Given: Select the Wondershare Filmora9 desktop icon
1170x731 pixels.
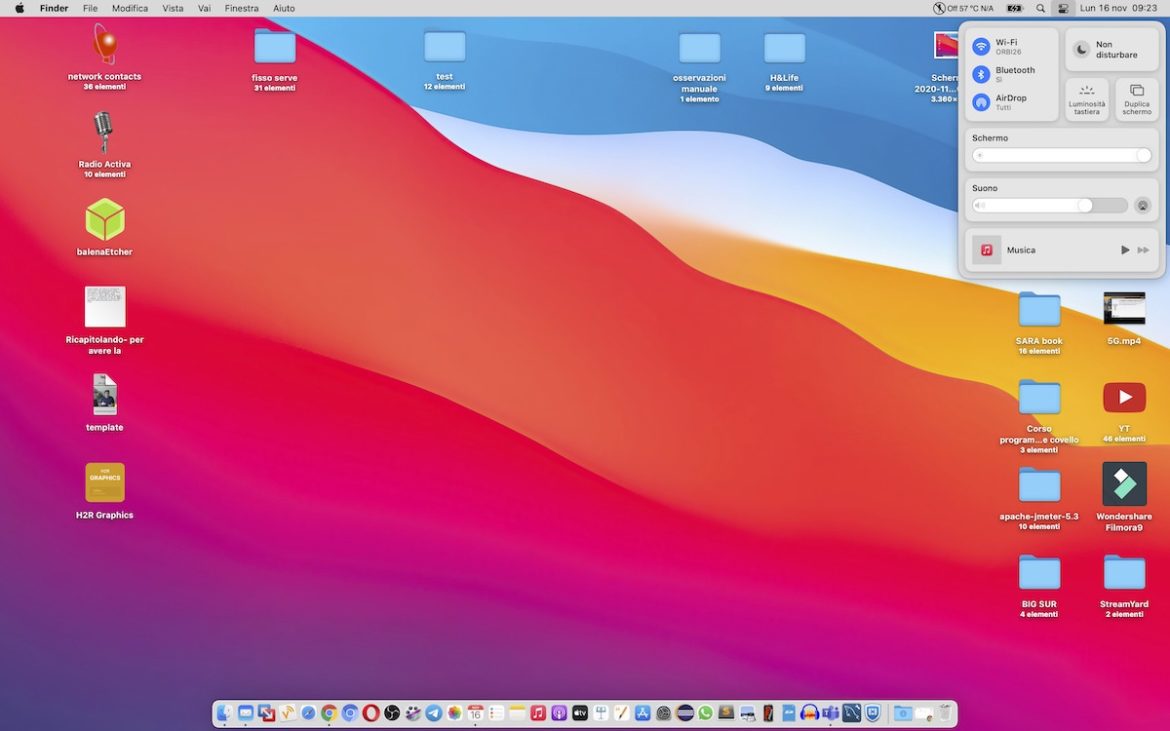Looking at the screenshot, I should 1124,483.
